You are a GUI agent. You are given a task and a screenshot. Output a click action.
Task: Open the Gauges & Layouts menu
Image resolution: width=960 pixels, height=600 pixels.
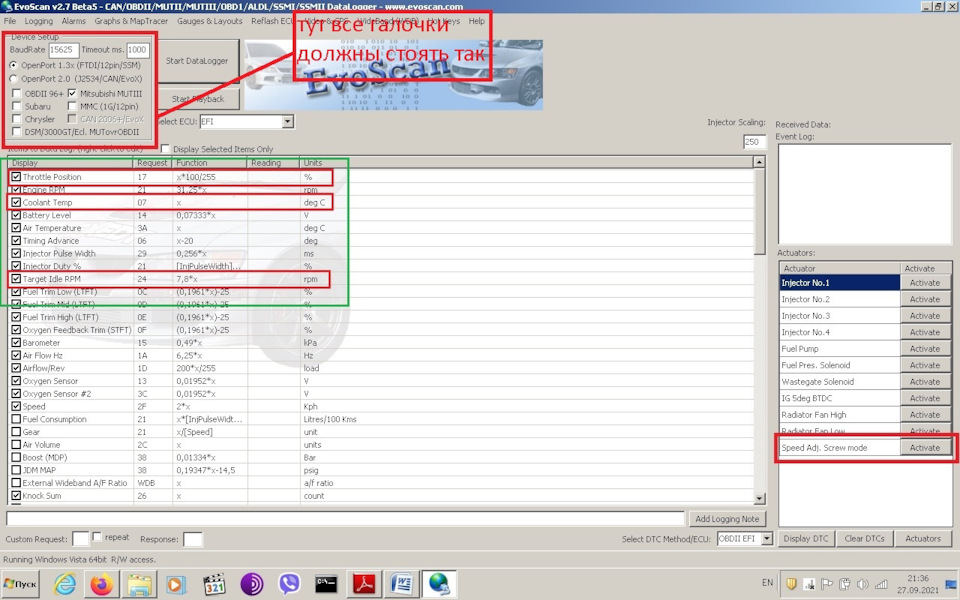tap(209, 21)
